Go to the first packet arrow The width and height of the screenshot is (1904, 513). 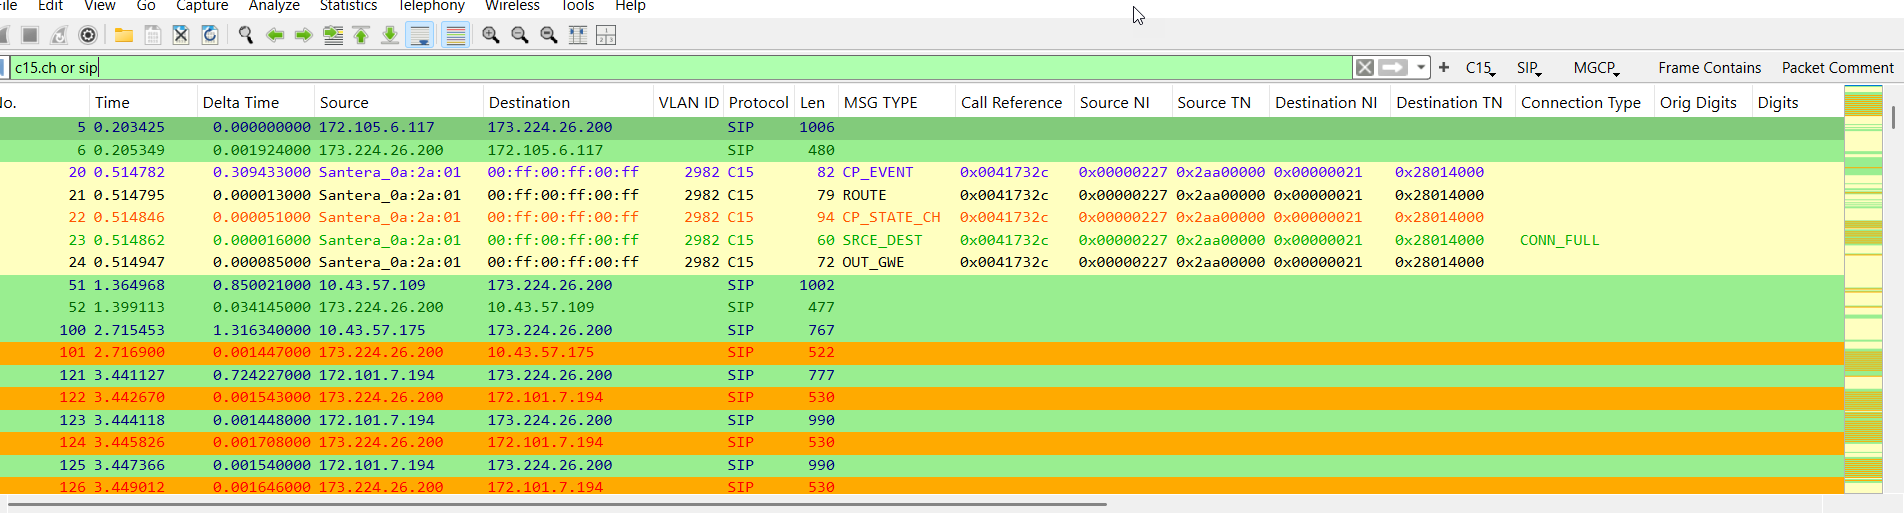361,35
